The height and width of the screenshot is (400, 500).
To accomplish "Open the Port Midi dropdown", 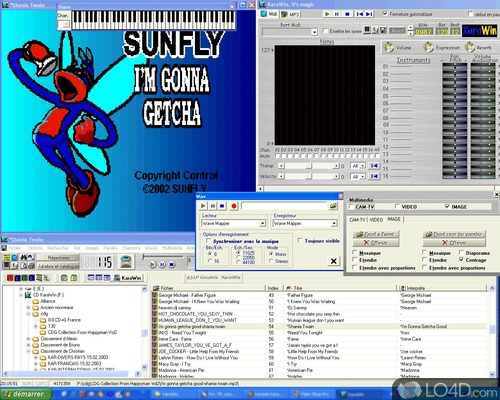I will tap(314, 32).
